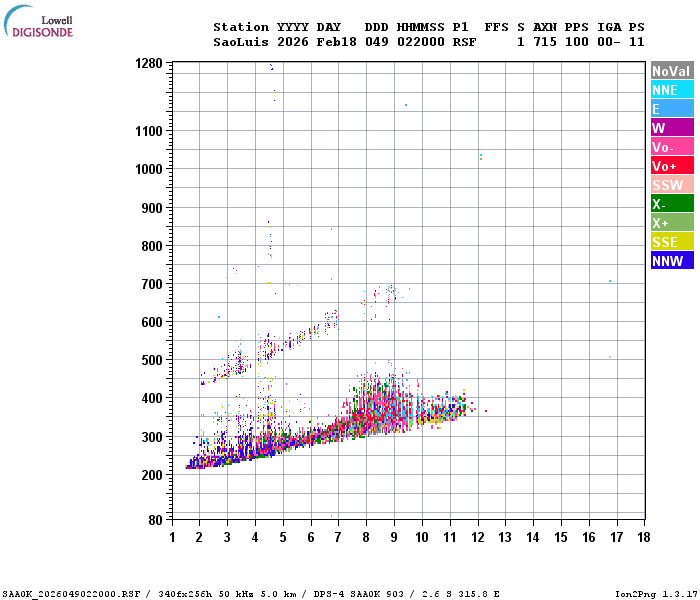Click the AXN value 715

point(545,42)
